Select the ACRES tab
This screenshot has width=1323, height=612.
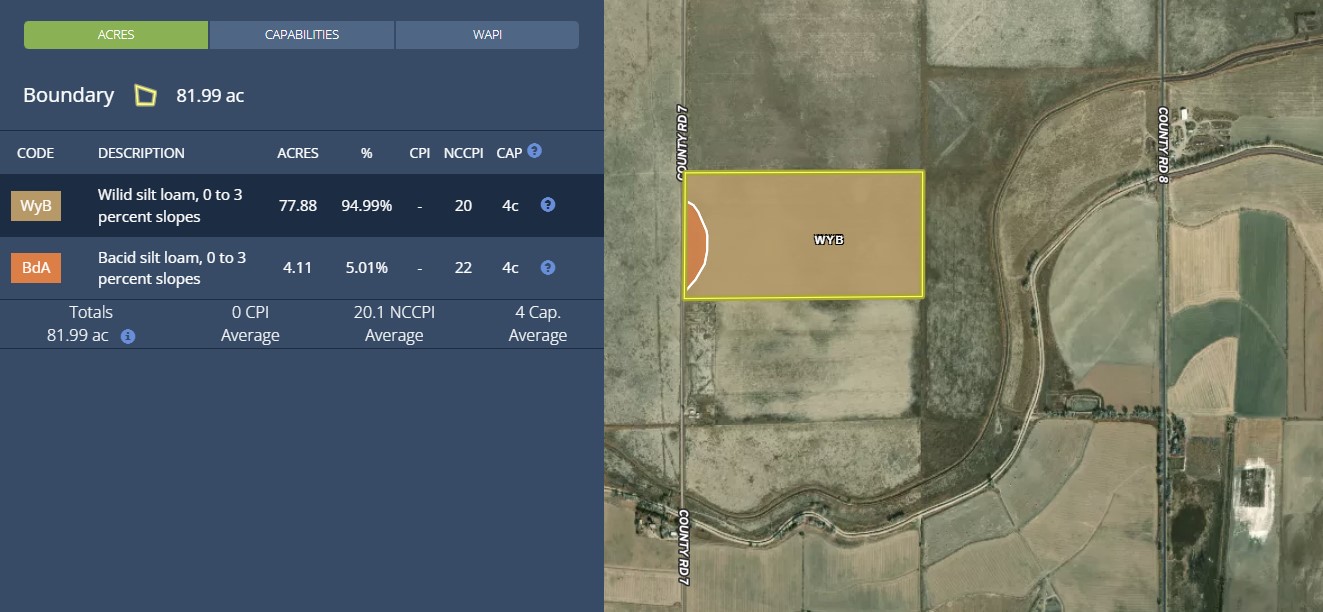pyautogui.click(x=116, y=35)
